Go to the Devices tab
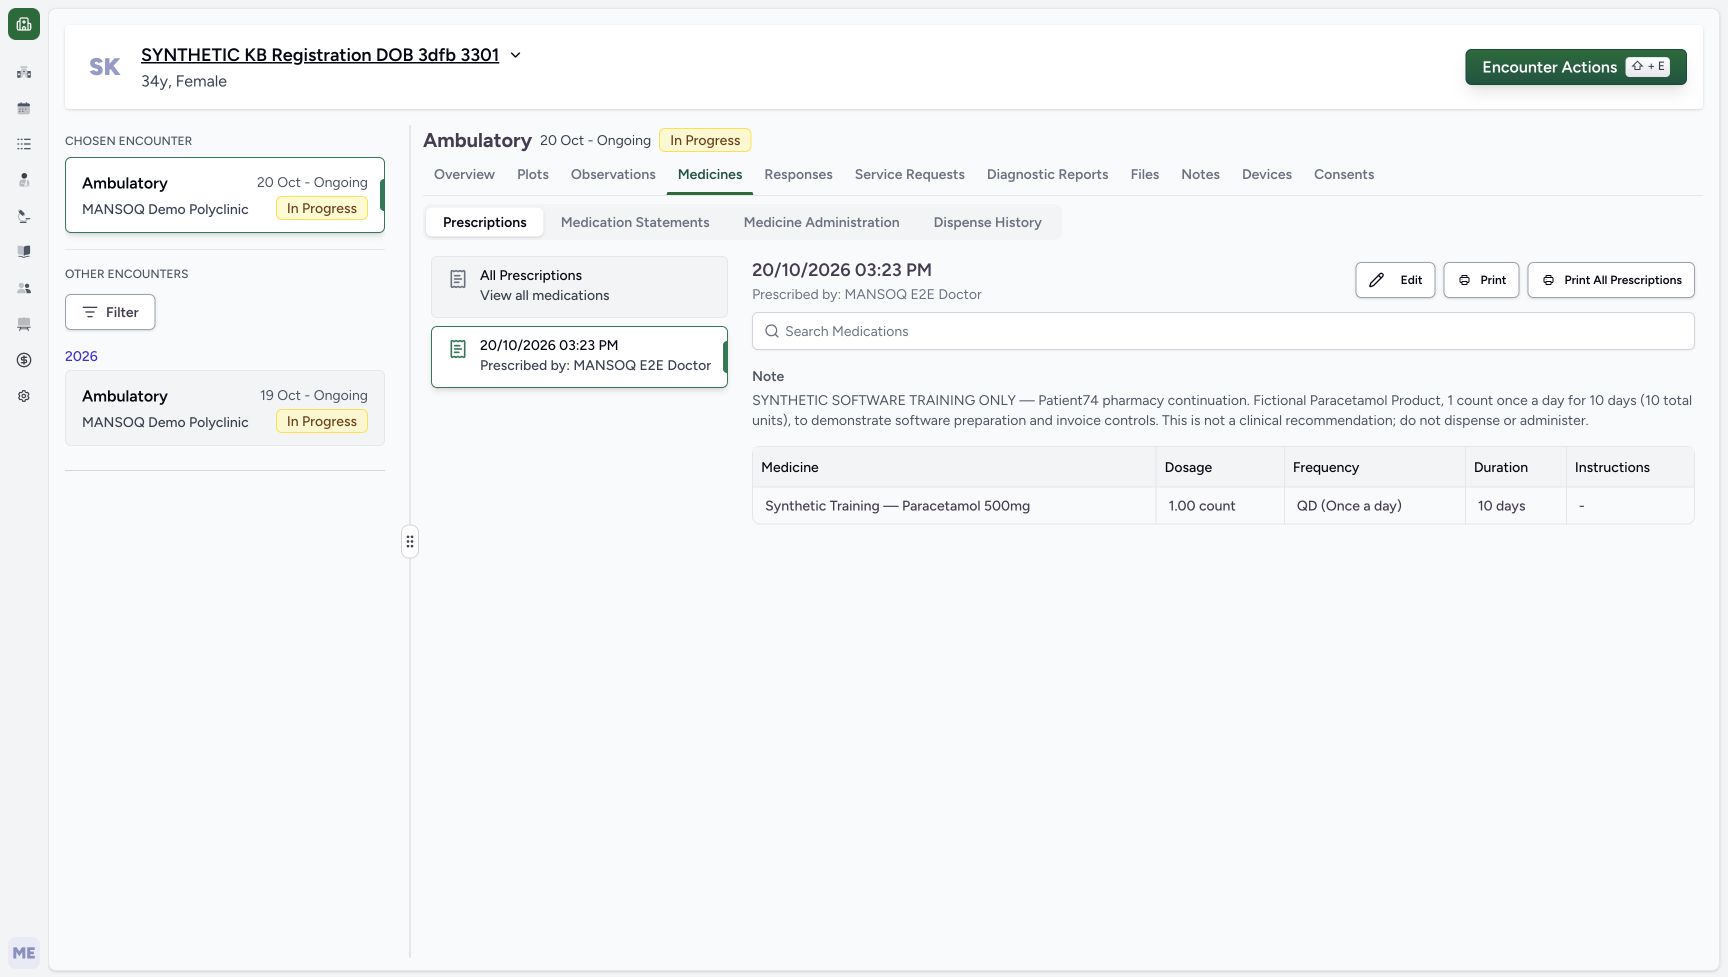1728x977 pixels. point(1267,174)
